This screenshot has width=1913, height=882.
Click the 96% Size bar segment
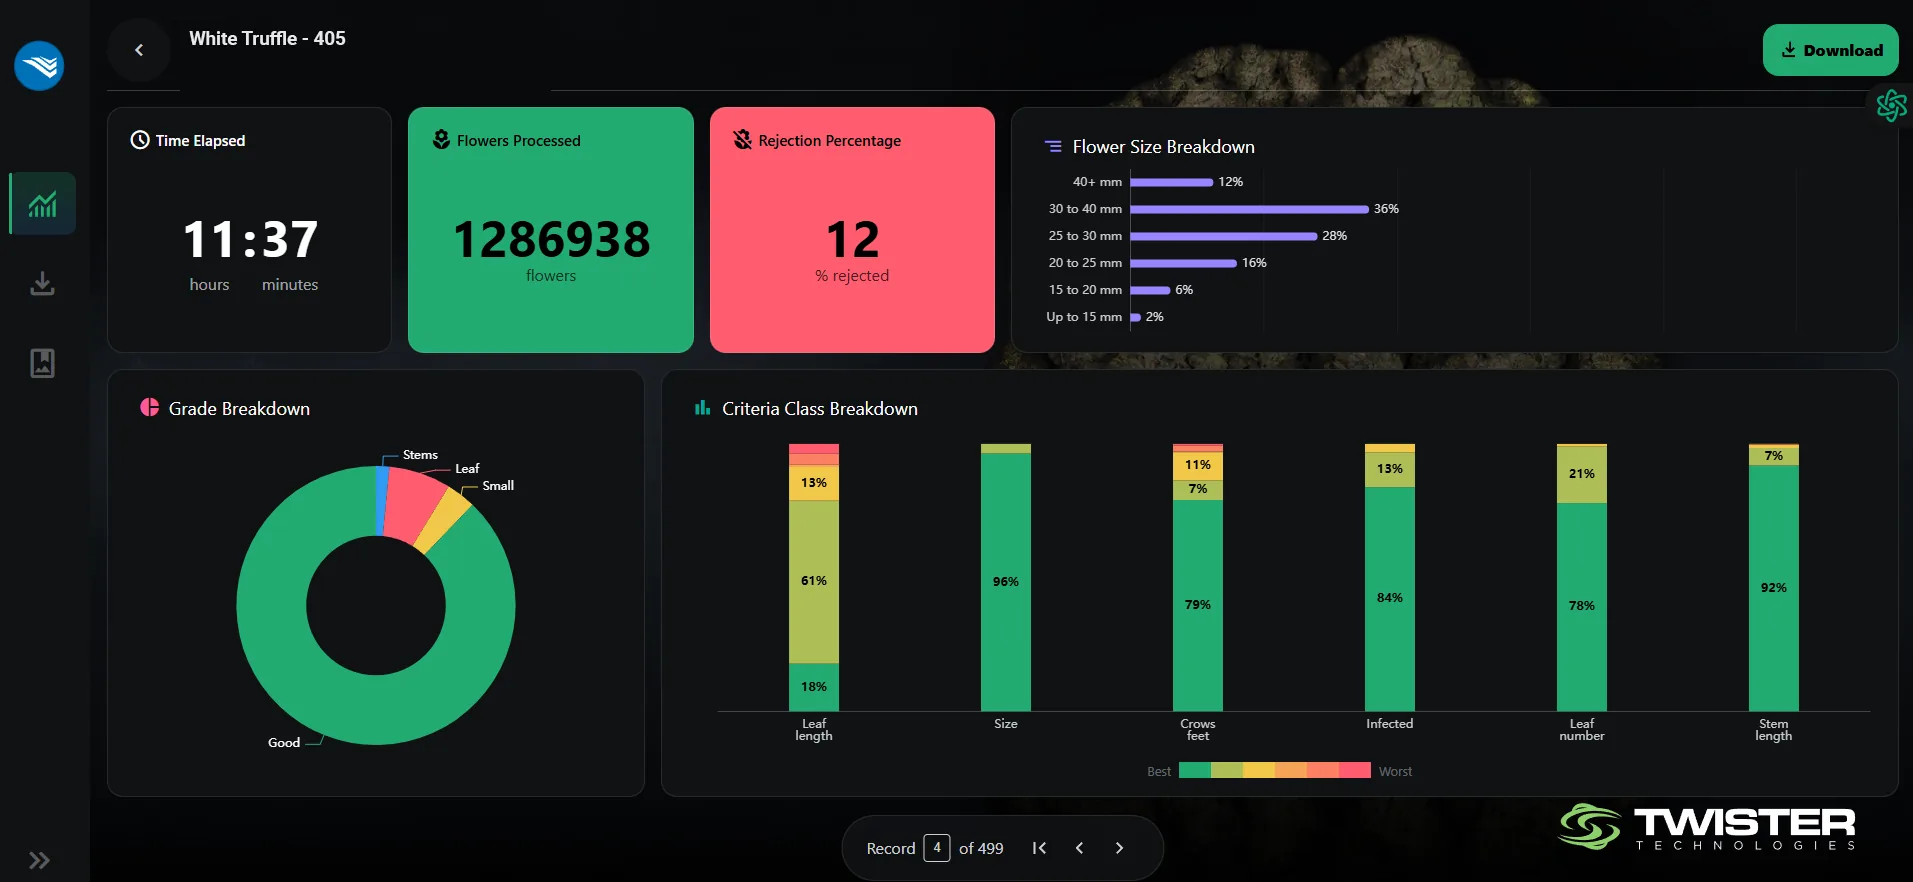coord(1005,582)
